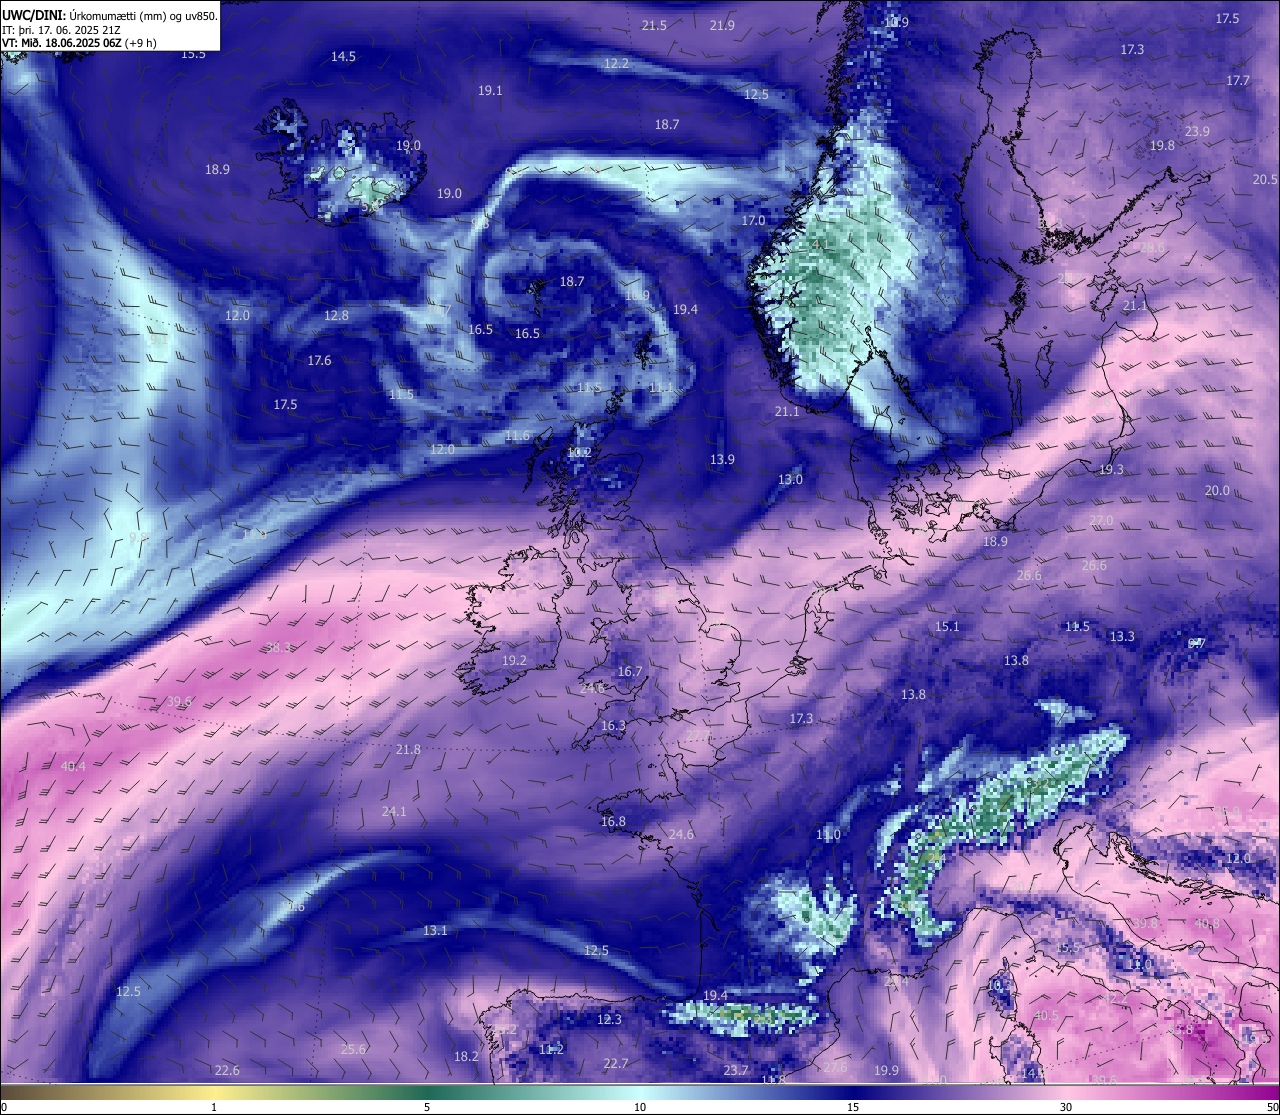
Task: Click the 19.2 value over Ireland
Action: click(x=514, y=660)
